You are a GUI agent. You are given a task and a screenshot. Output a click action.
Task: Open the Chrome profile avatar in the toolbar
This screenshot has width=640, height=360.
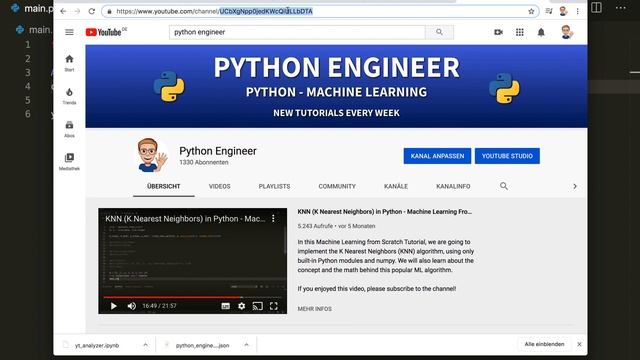tap(563, 11)
